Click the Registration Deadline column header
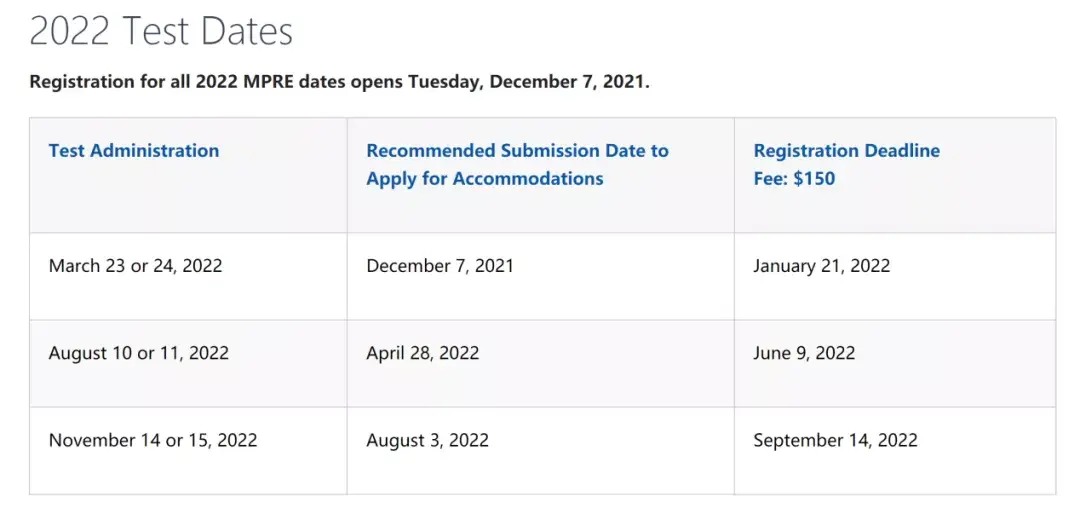Screen dimensions: 1080x514 point(846,151)
